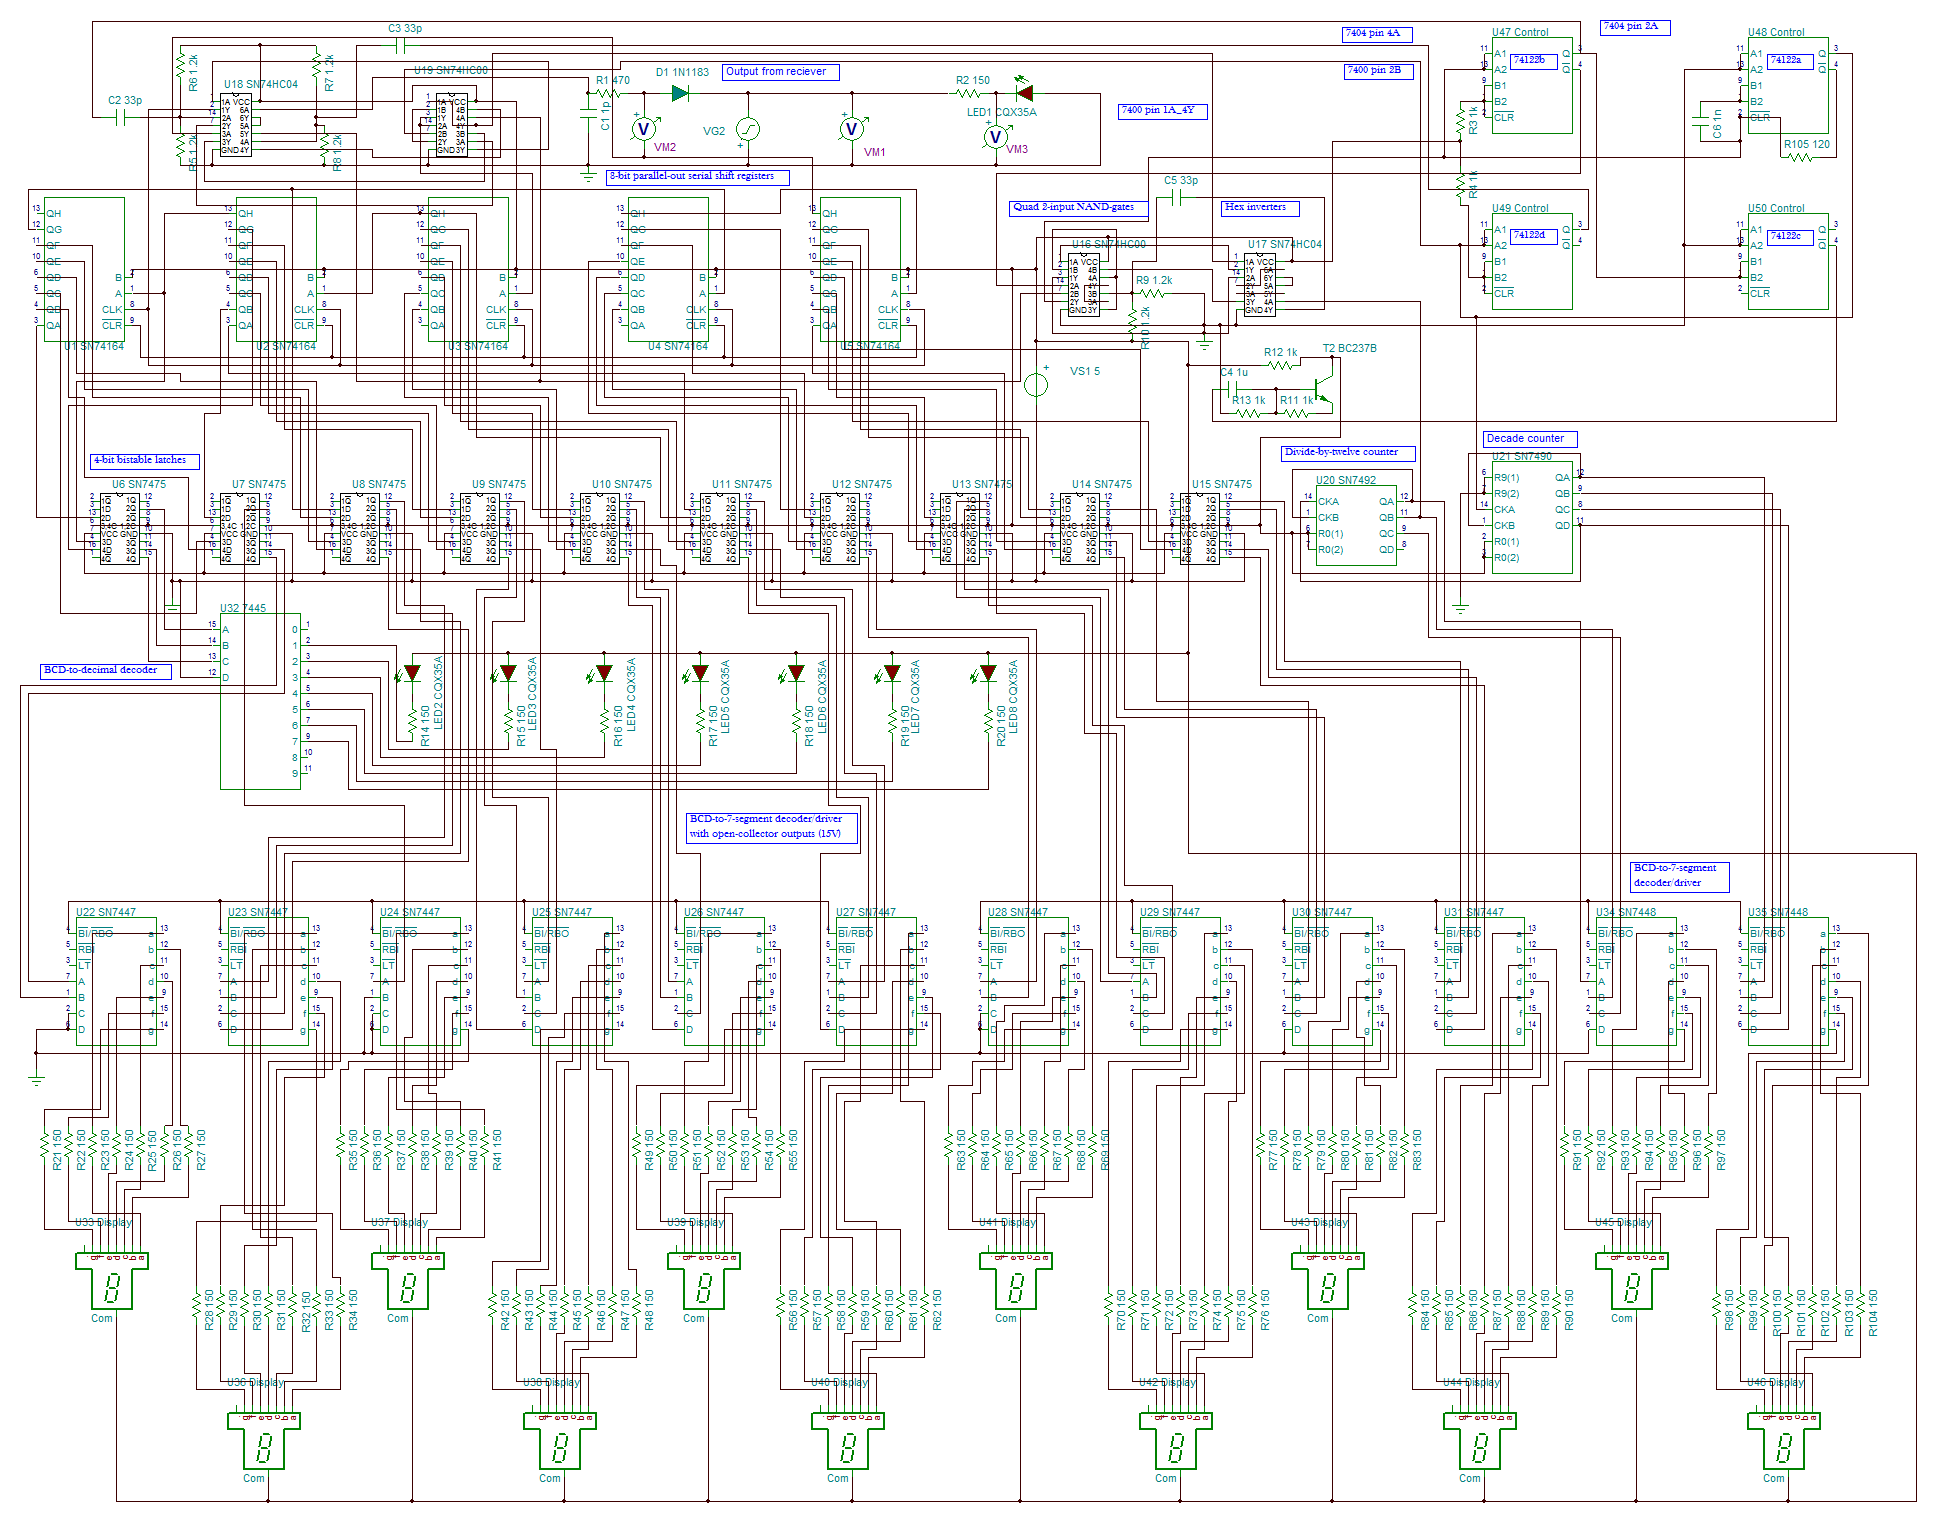1936x1521 pixels.
Task: Click the LED3 CQX35A symbol
Action: [508, 673]
